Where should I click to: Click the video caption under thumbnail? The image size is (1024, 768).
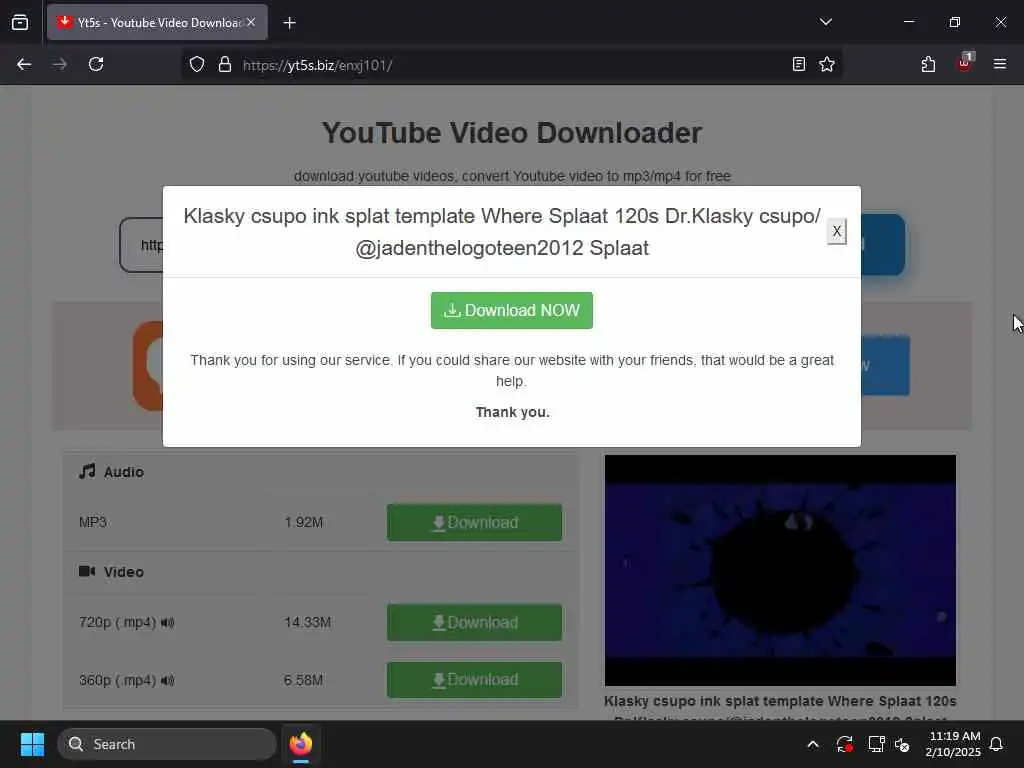(780, 709)
